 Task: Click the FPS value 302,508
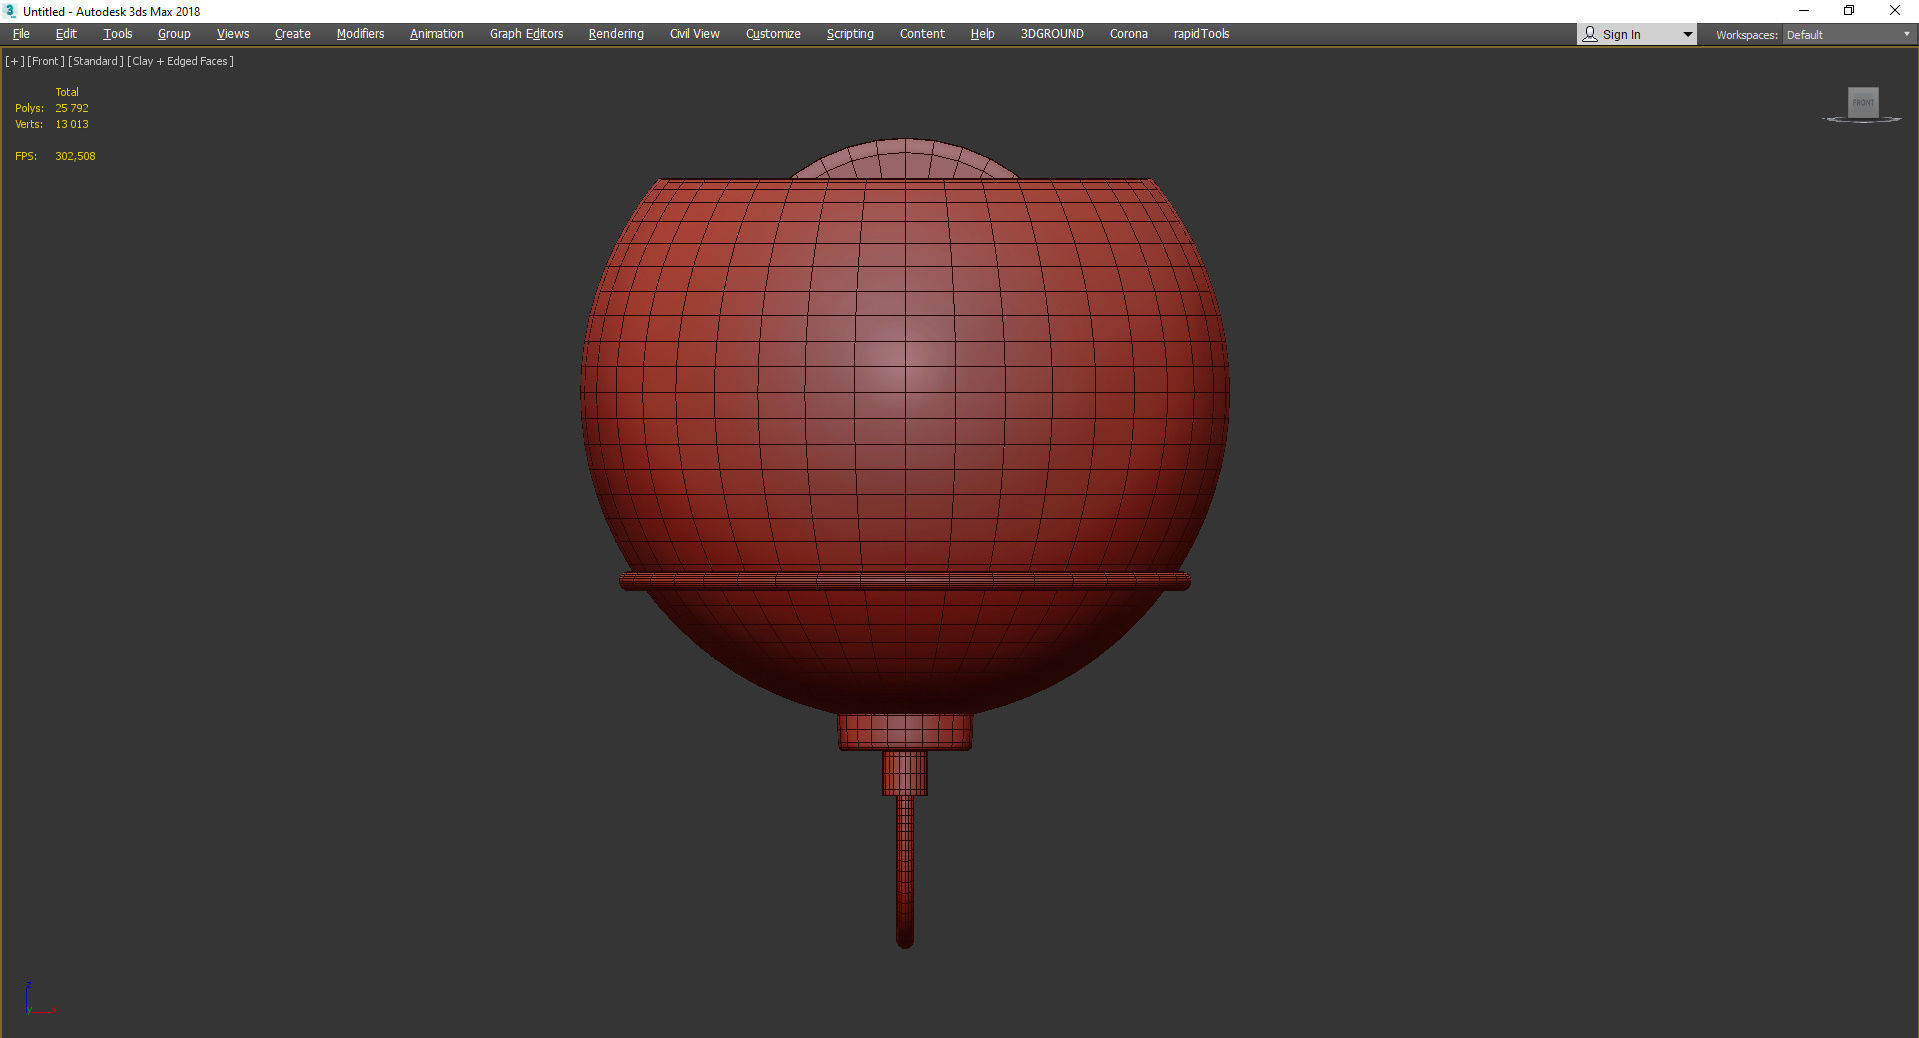[x=75, y=156]
